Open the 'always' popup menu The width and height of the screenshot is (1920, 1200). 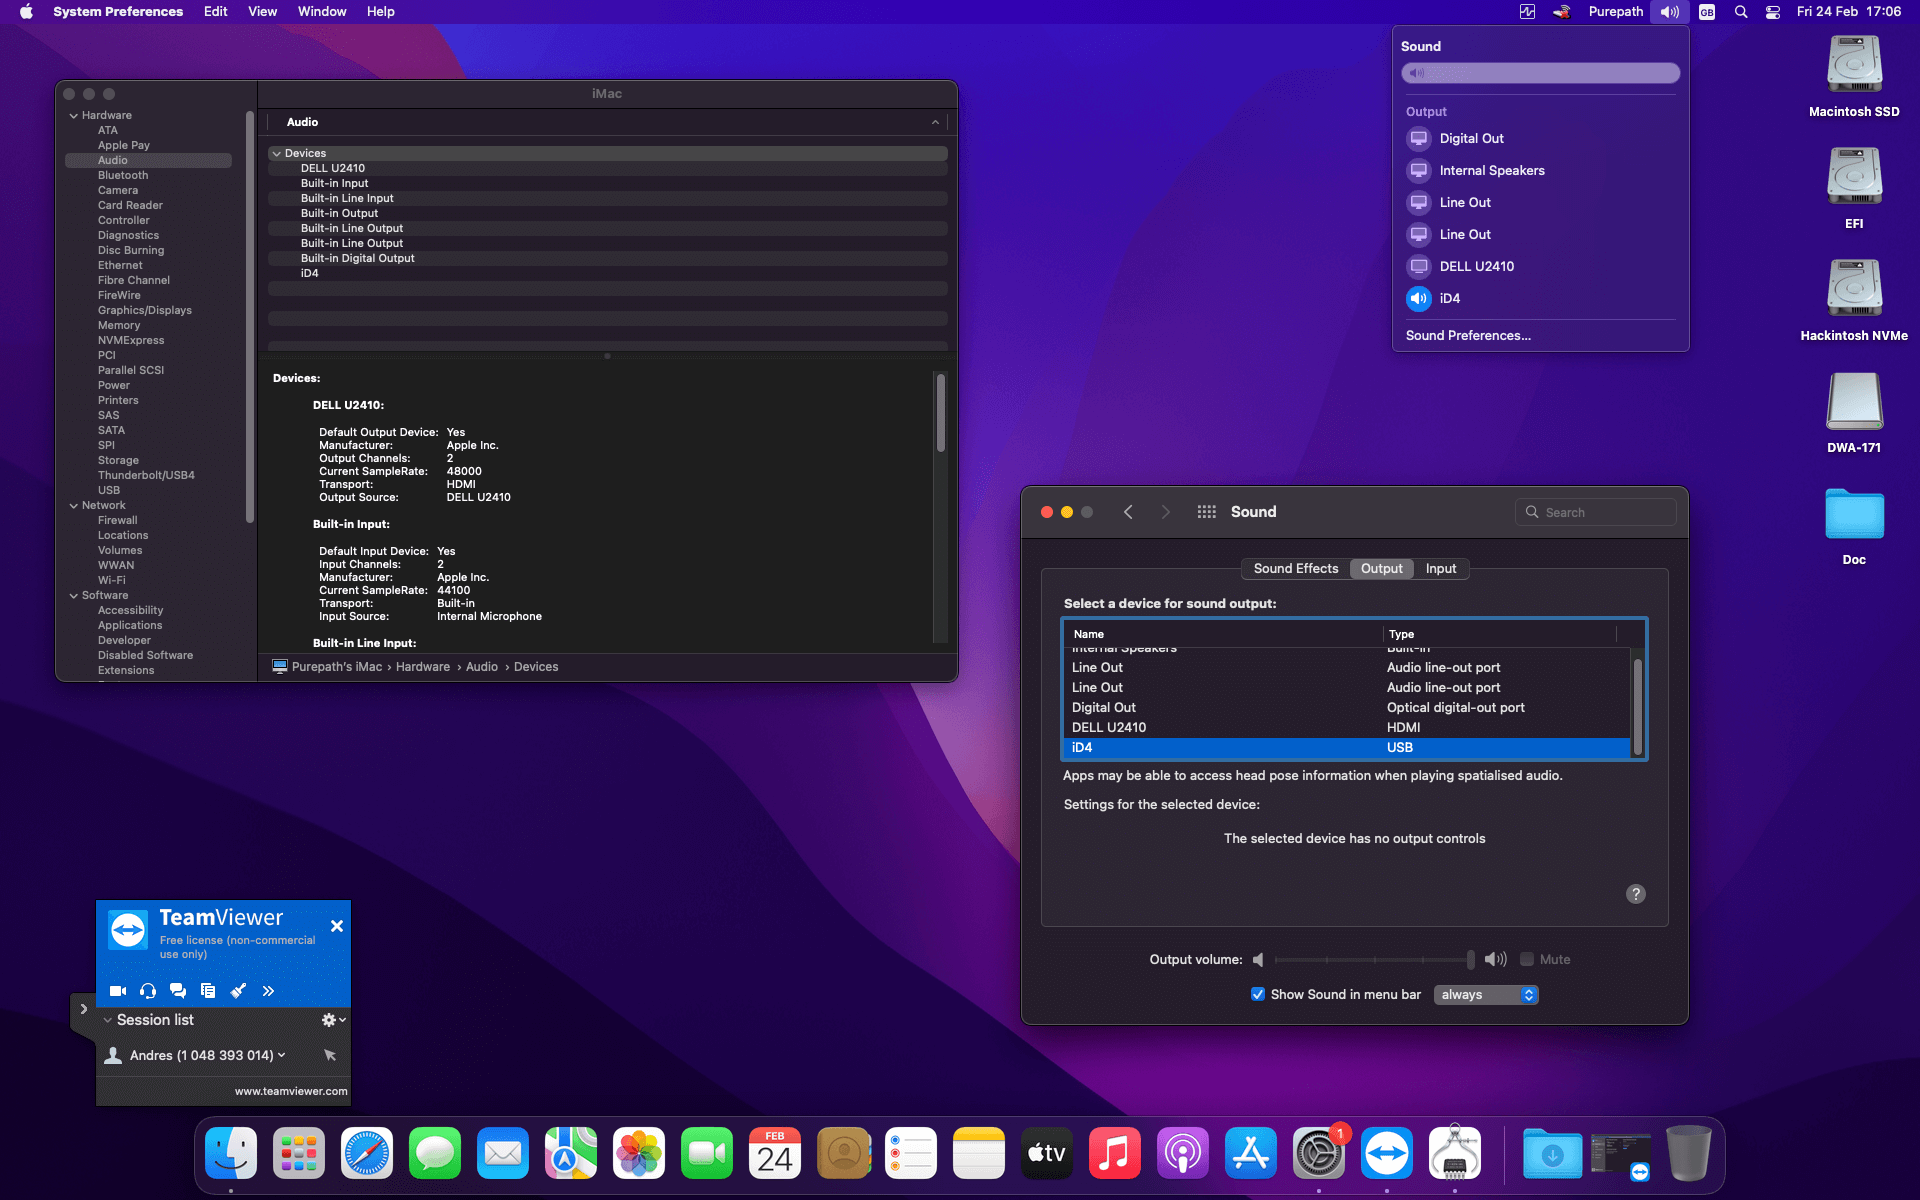point(1486,994)
